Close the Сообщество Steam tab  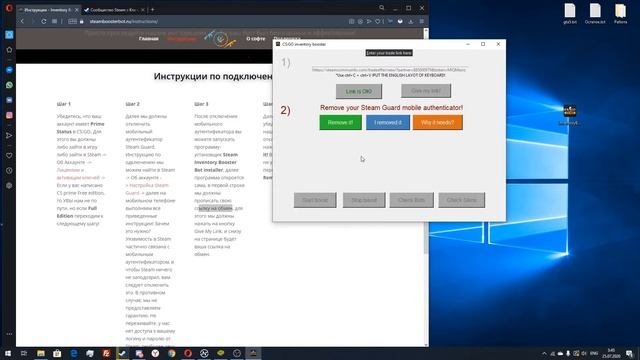[x=143, y=9]
